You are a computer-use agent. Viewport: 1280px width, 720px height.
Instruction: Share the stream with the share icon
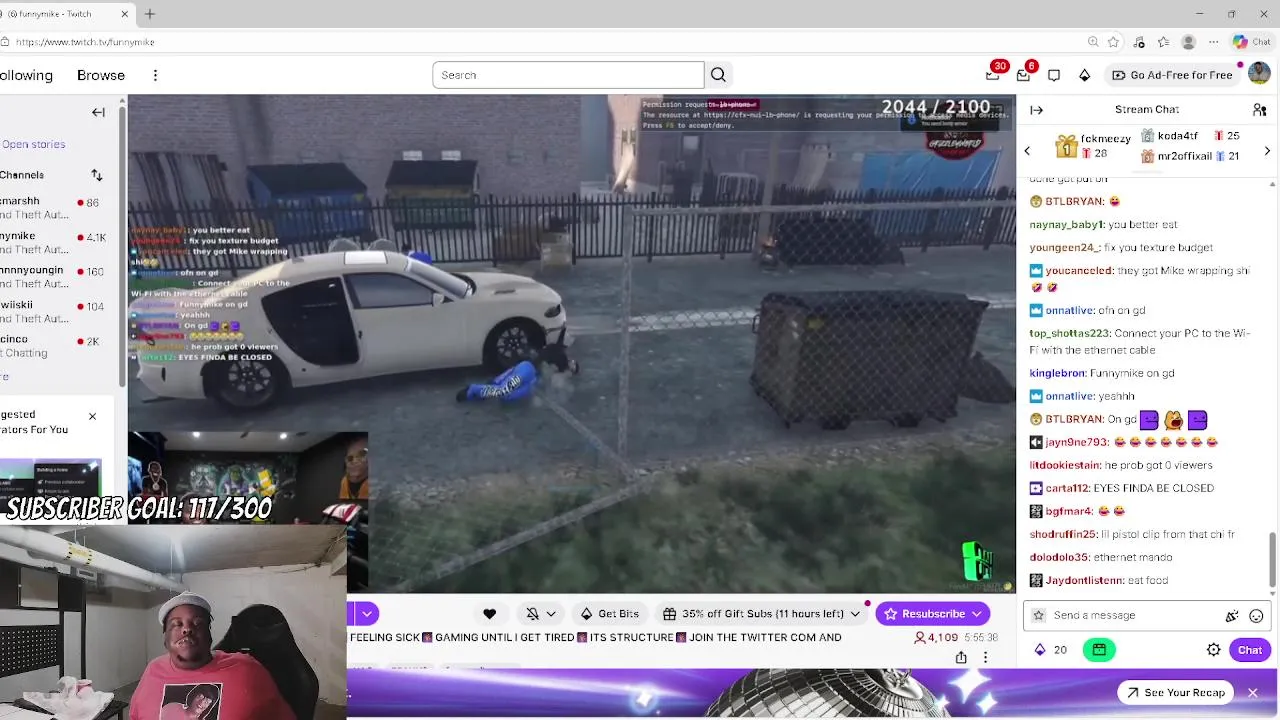click(x=961, y=657)
